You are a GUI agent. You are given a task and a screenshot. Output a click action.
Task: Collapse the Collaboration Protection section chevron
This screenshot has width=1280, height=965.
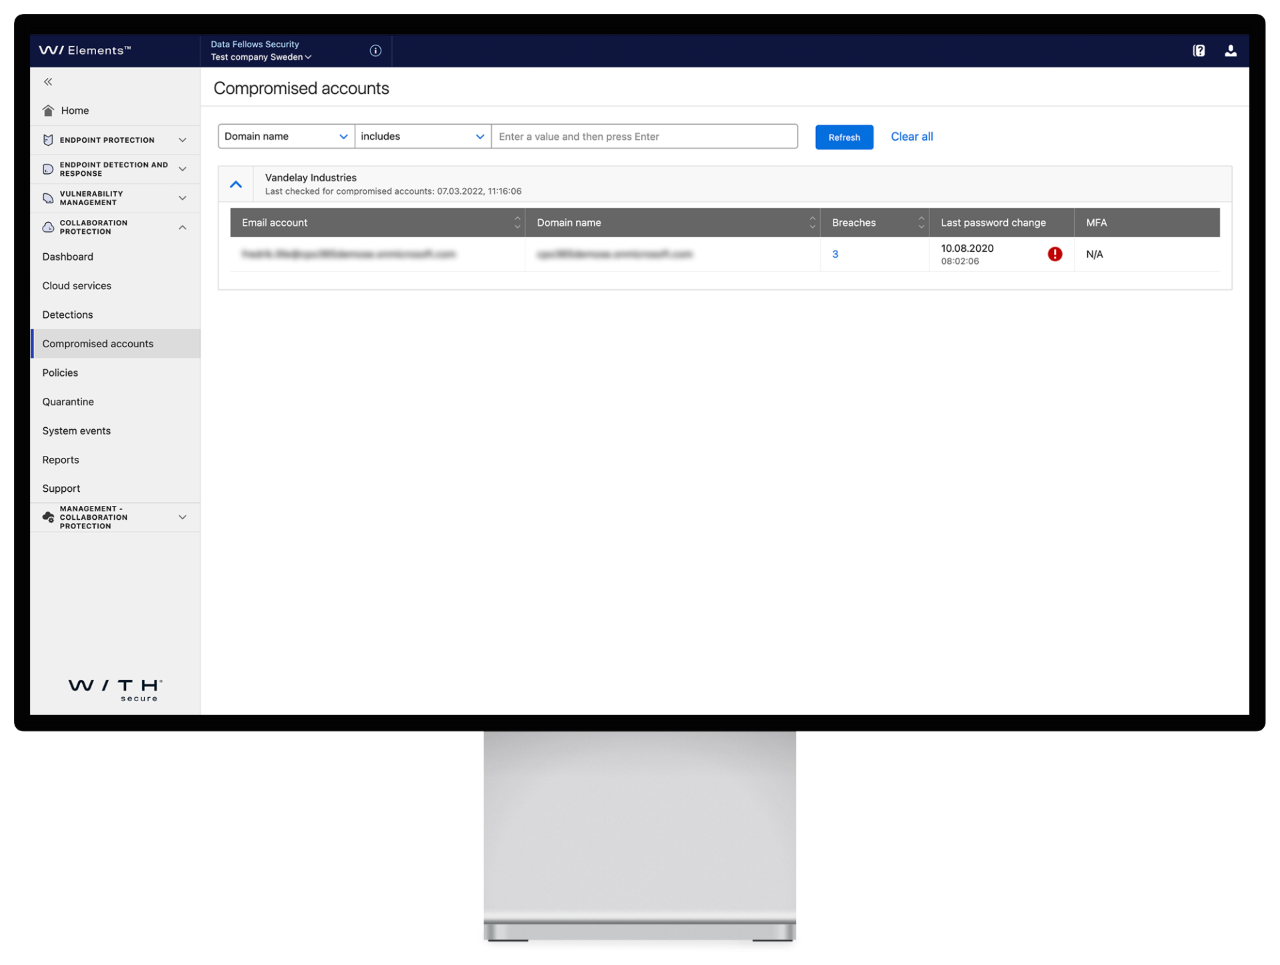(182, 227)
